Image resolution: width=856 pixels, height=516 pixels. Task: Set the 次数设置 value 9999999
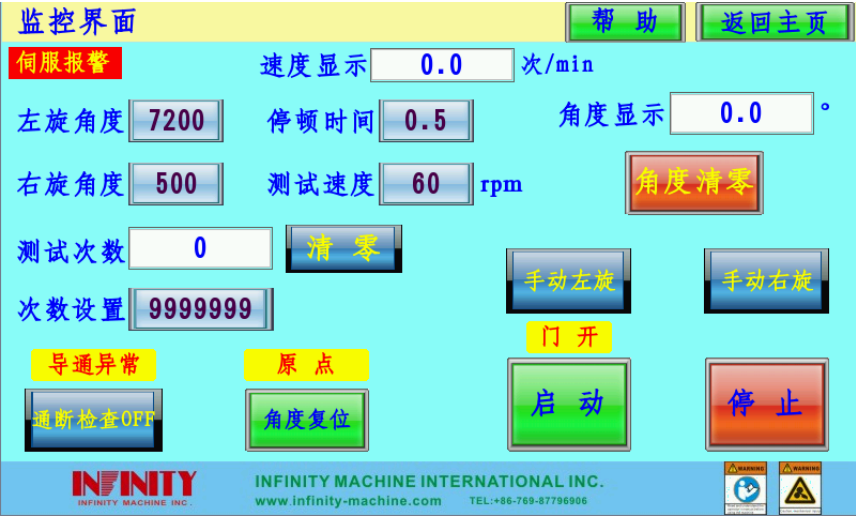(201, 309)
